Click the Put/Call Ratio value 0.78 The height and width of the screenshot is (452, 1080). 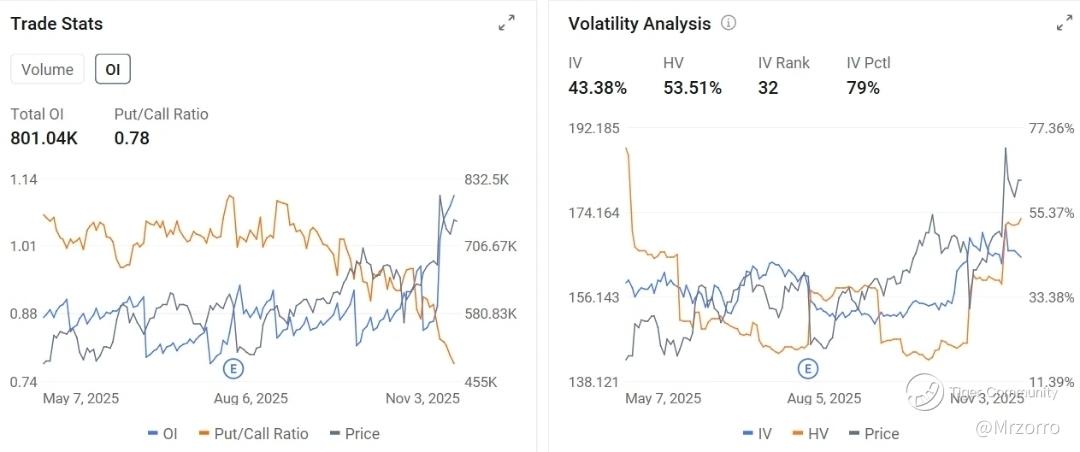[131, 138]
